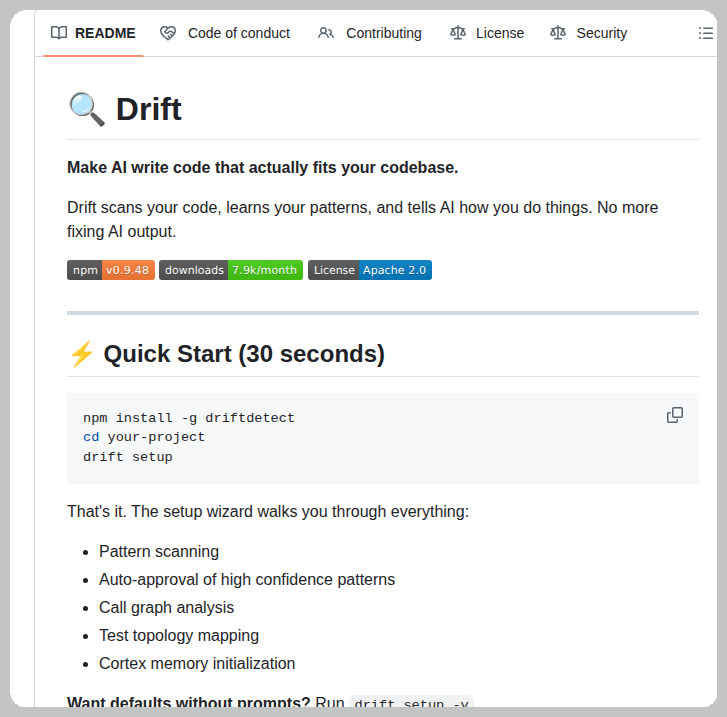The image size is (727, 717).
Task: Click the bold tagline 'Make AI write code'
Action: point(262,167)
